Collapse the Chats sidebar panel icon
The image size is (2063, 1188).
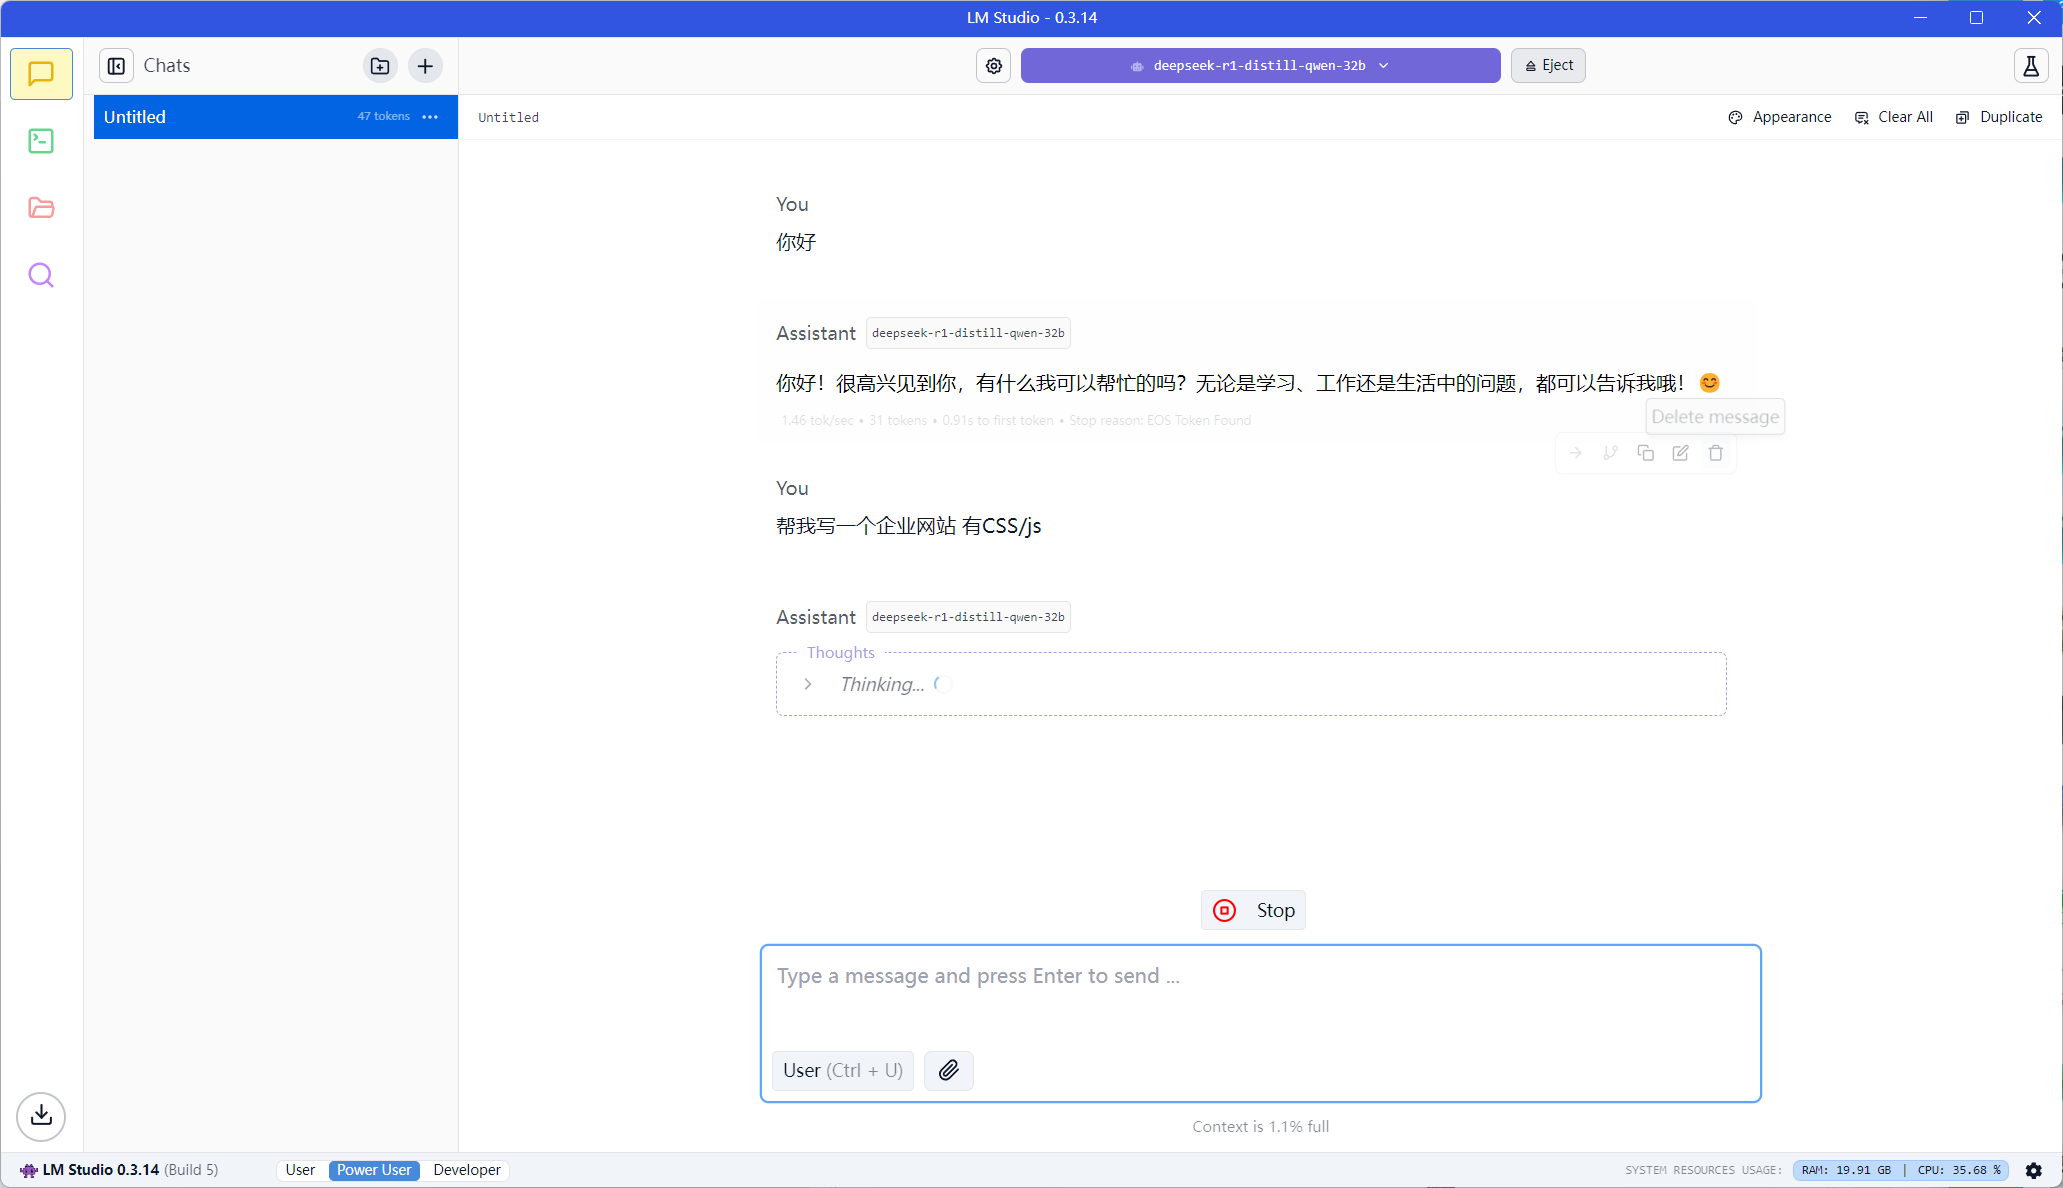tap(116, 66)
